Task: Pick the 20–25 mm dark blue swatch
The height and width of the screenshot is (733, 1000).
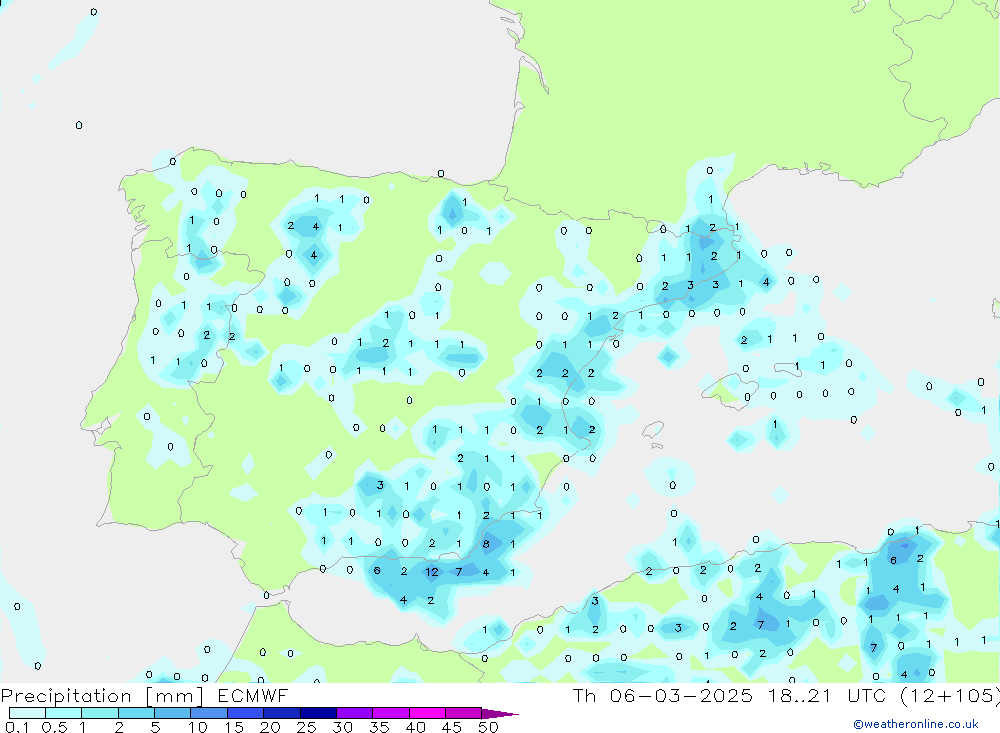Action: pos(282,713)
